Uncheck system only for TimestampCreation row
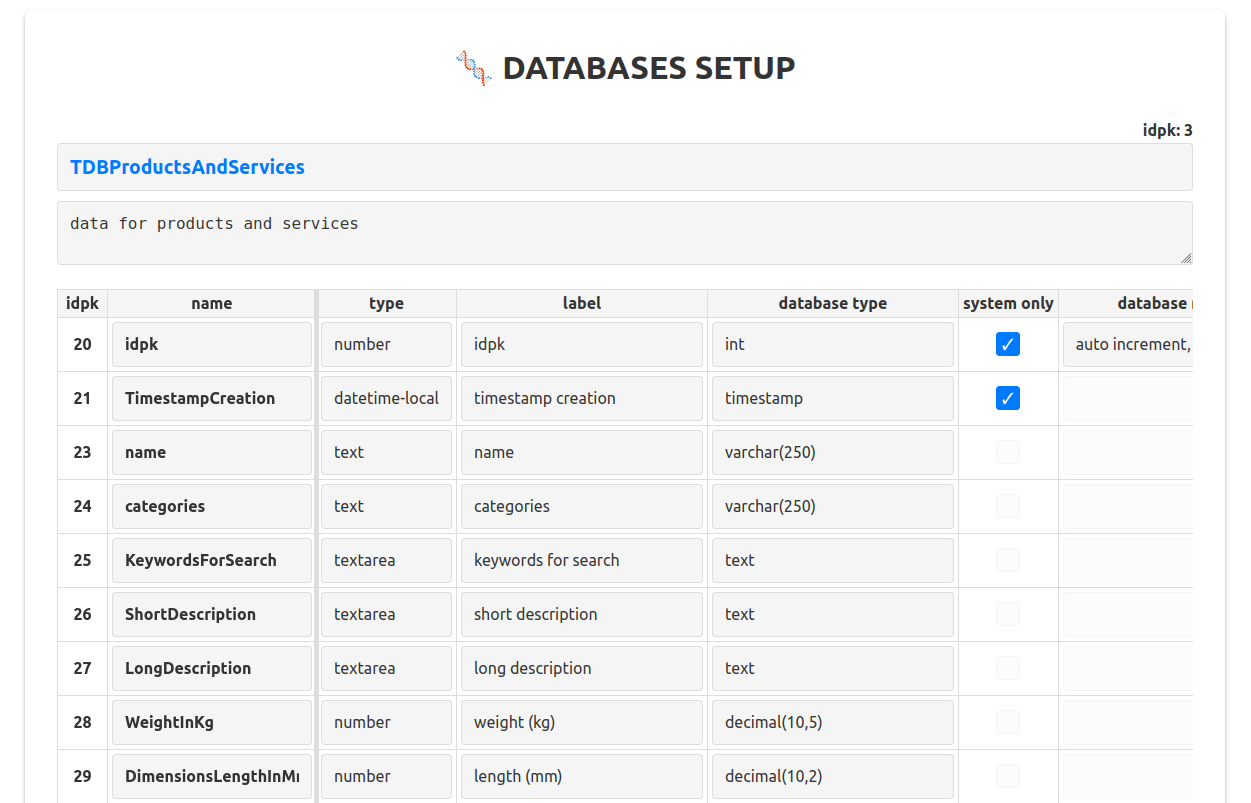The height and width of the screenshot is (803, 1251). coord(1007,398)
